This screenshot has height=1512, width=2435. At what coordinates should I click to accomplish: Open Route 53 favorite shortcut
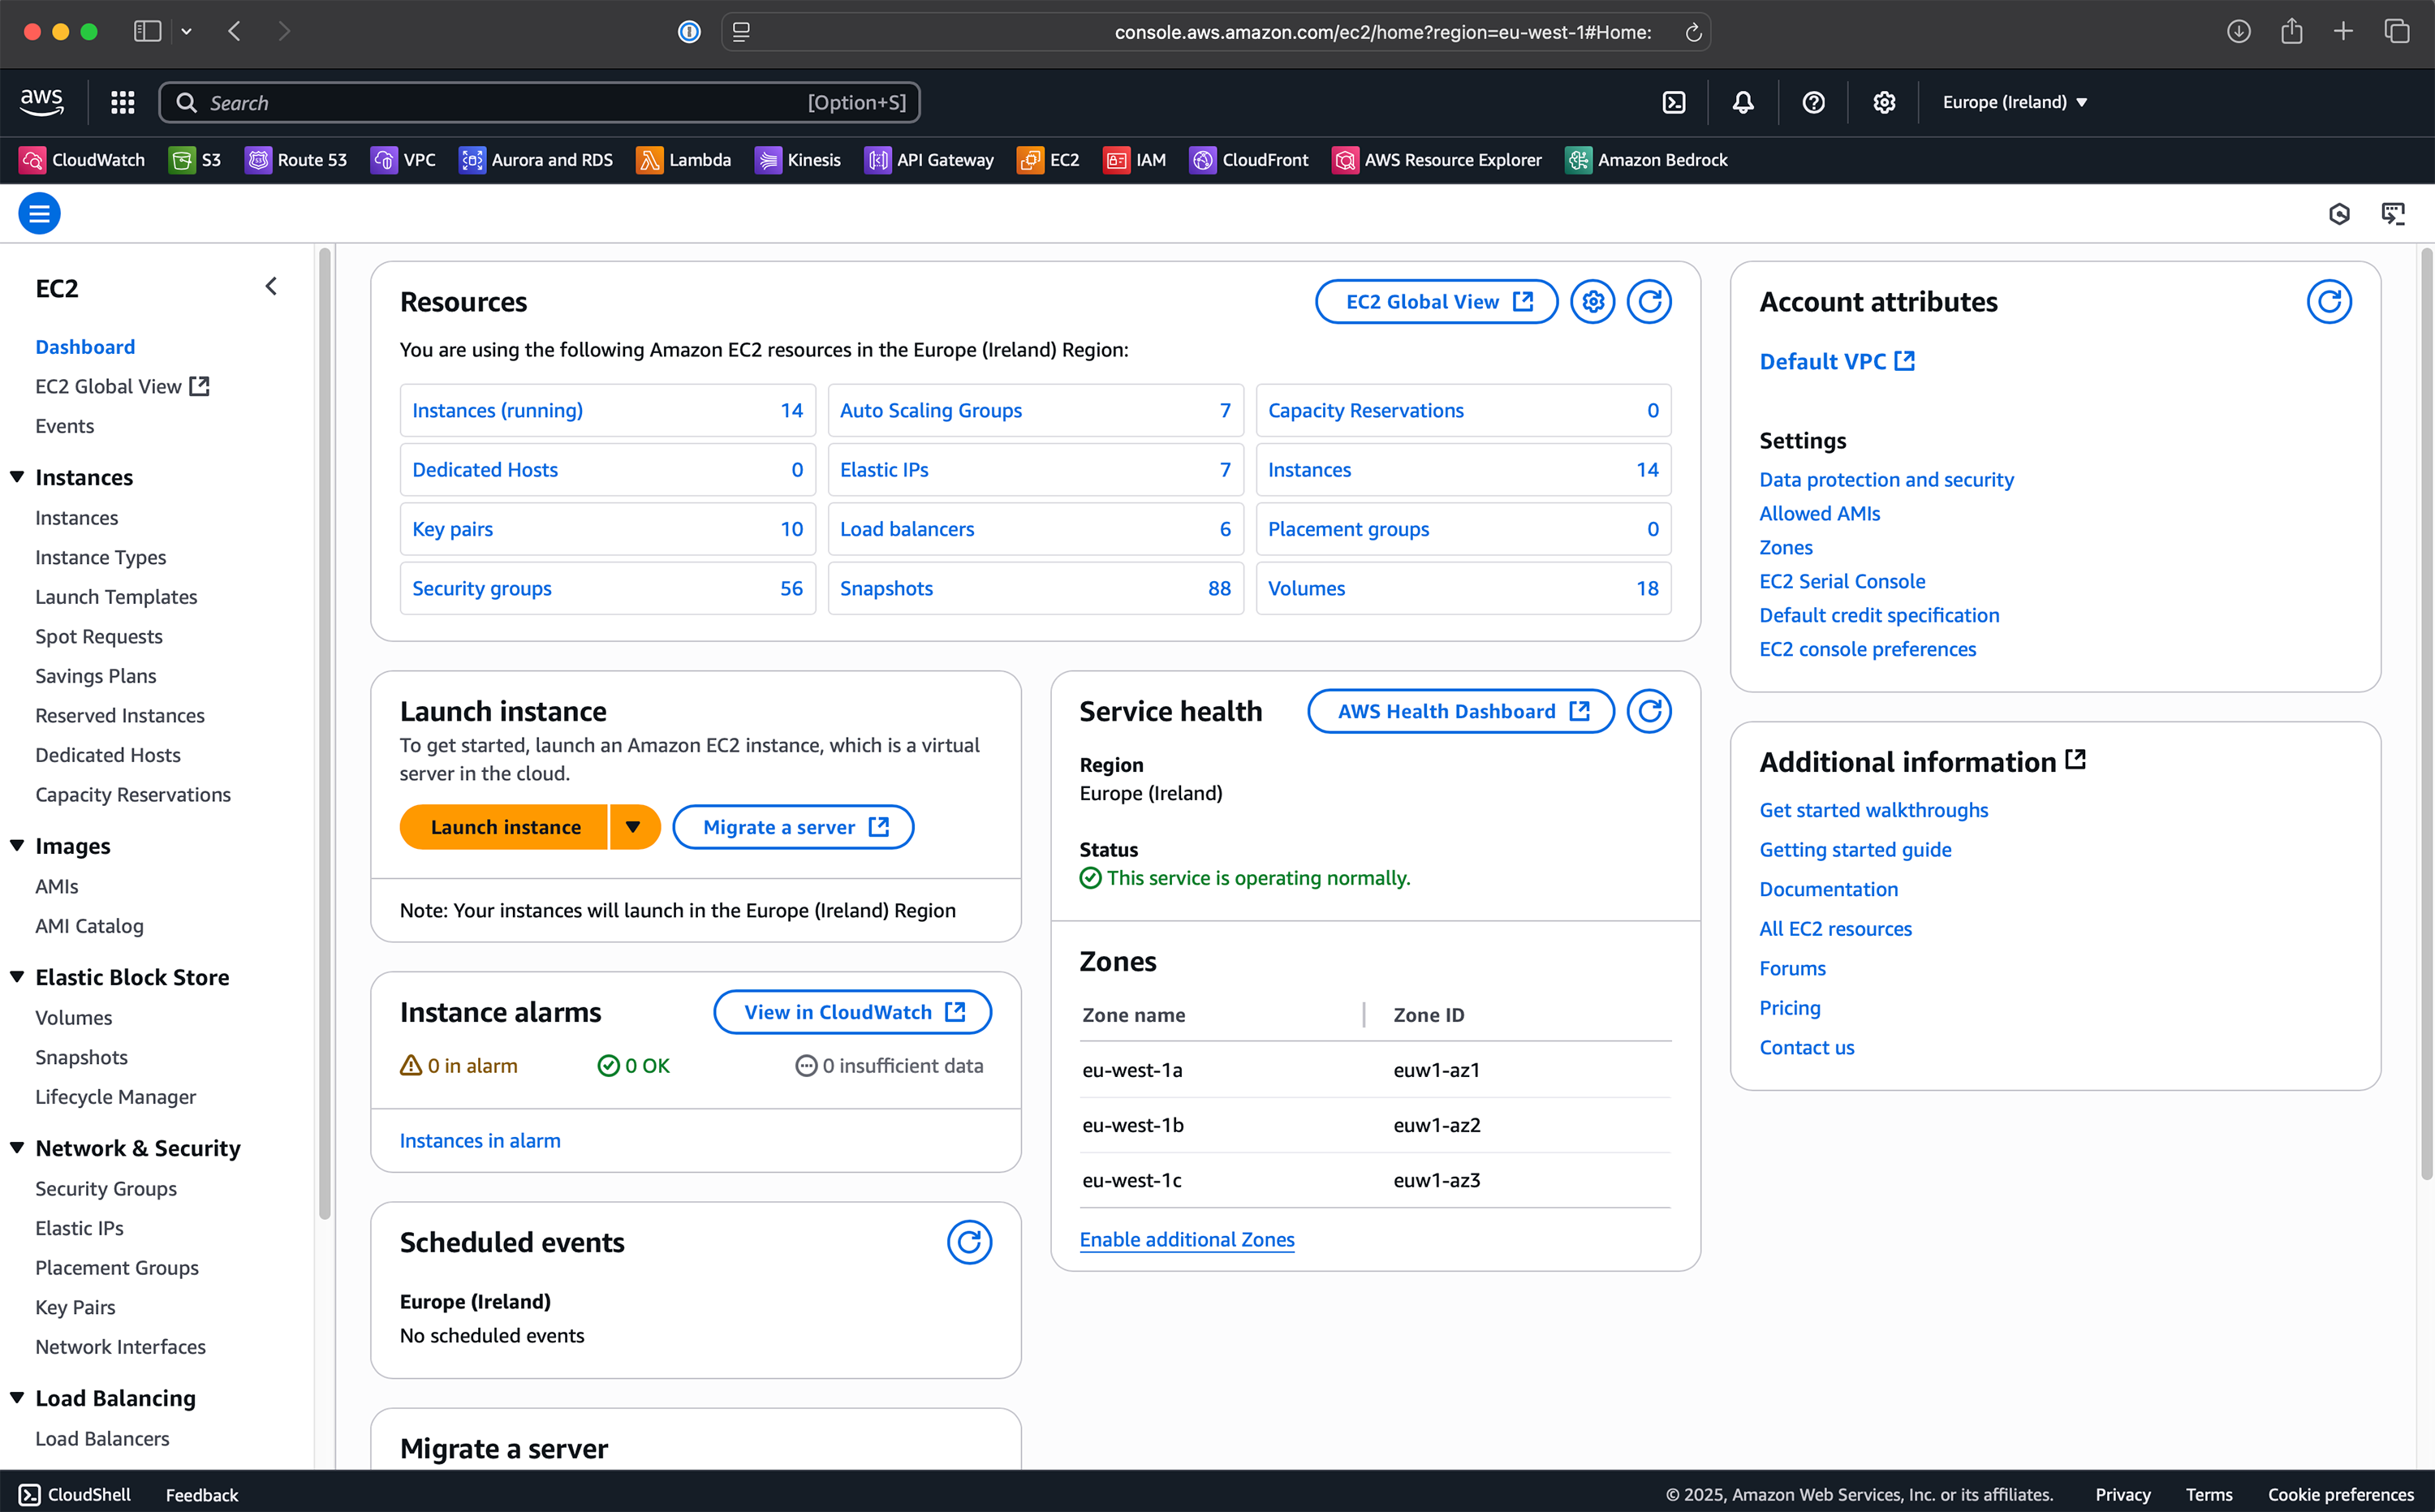(x=296, y=160)
